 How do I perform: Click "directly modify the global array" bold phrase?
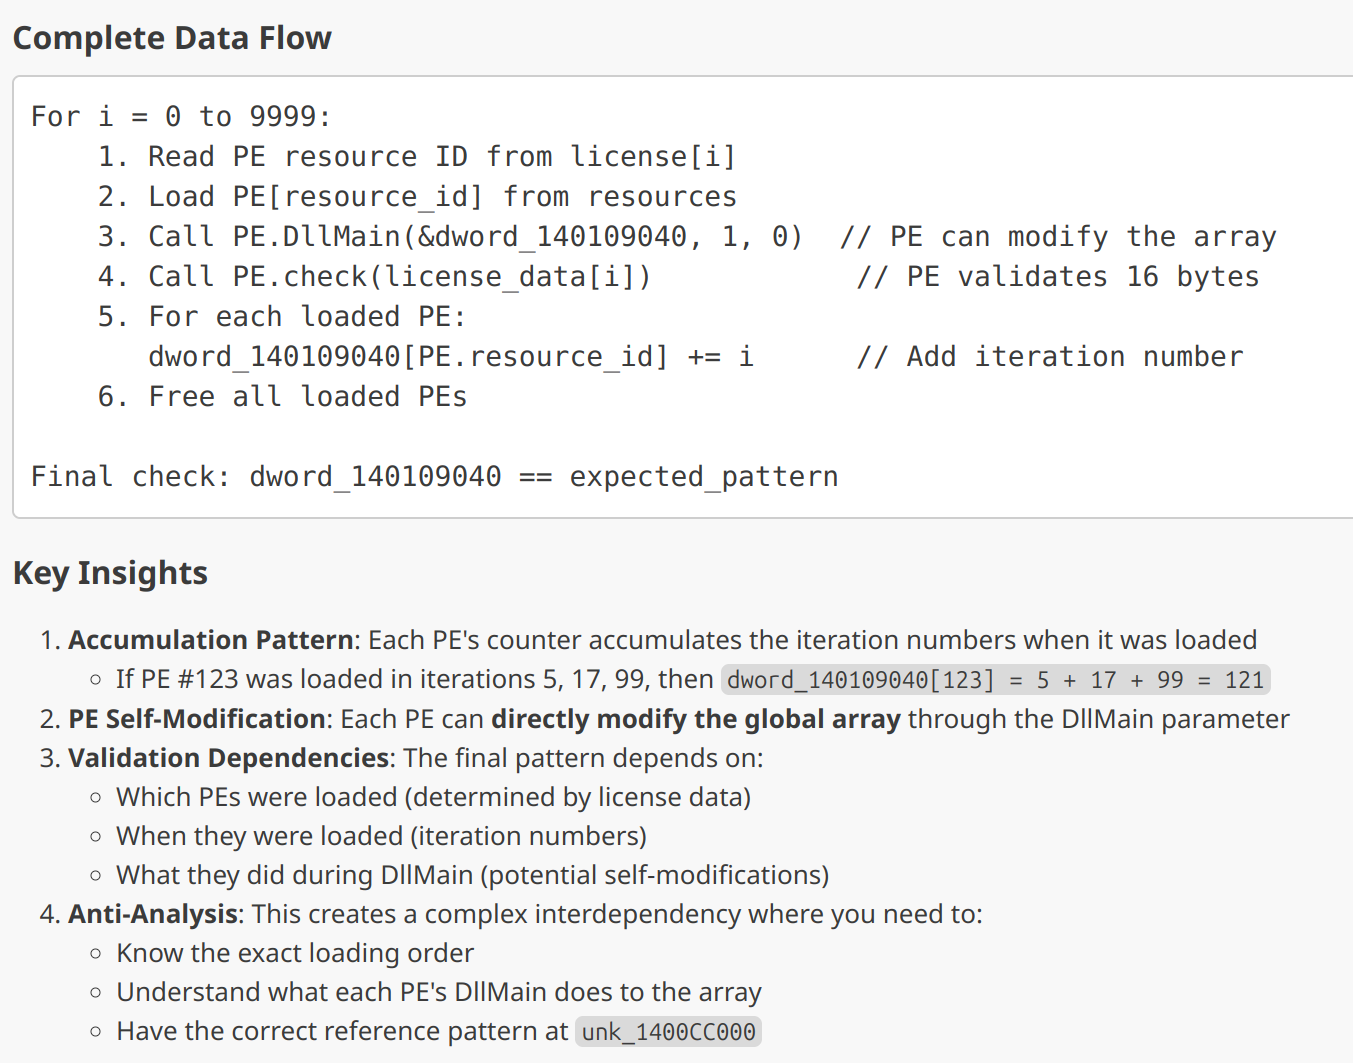pos(695,719)
